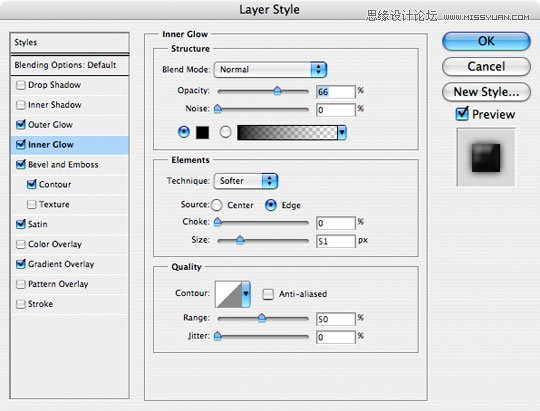Expand the gradient picker dropdown arrow
Viewport: 540px width, 411px height.
342,133
